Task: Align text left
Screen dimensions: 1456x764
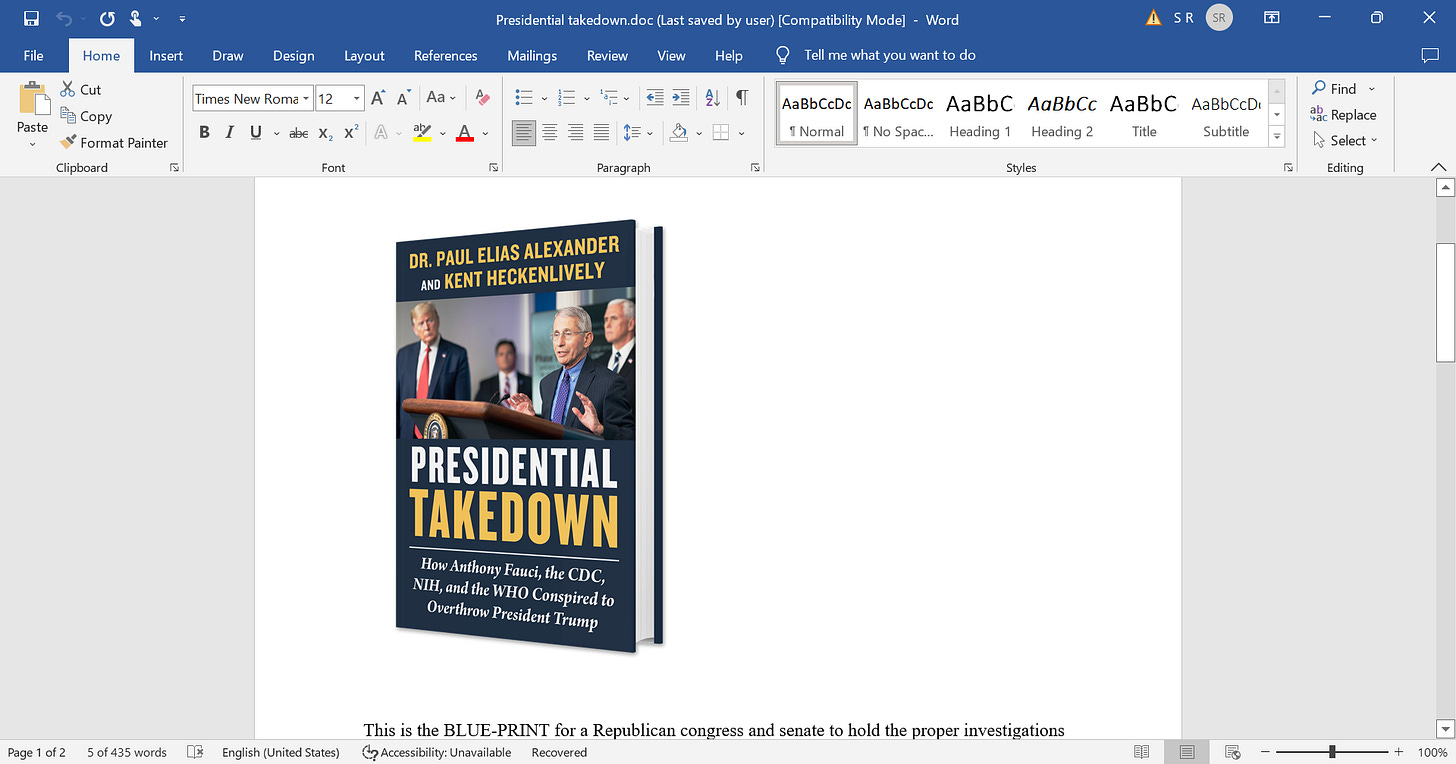Action: click(x=523, y=133)
